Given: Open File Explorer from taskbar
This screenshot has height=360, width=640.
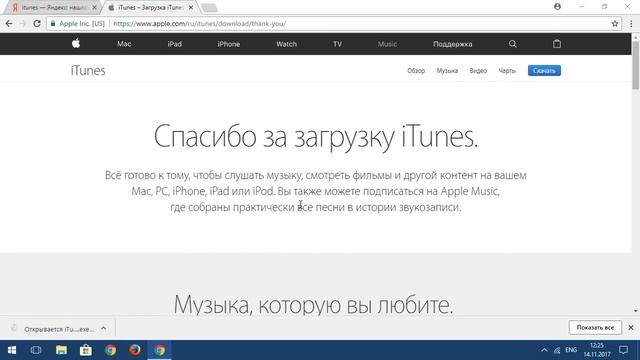Looking at the screenshot, I should click(x=61, y=350).
